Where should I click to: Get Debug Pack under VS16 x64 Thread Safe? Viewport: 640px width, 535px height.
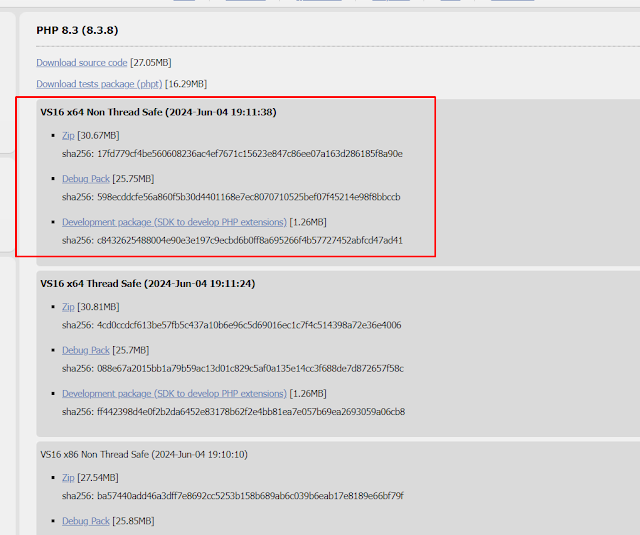[86, 350]
